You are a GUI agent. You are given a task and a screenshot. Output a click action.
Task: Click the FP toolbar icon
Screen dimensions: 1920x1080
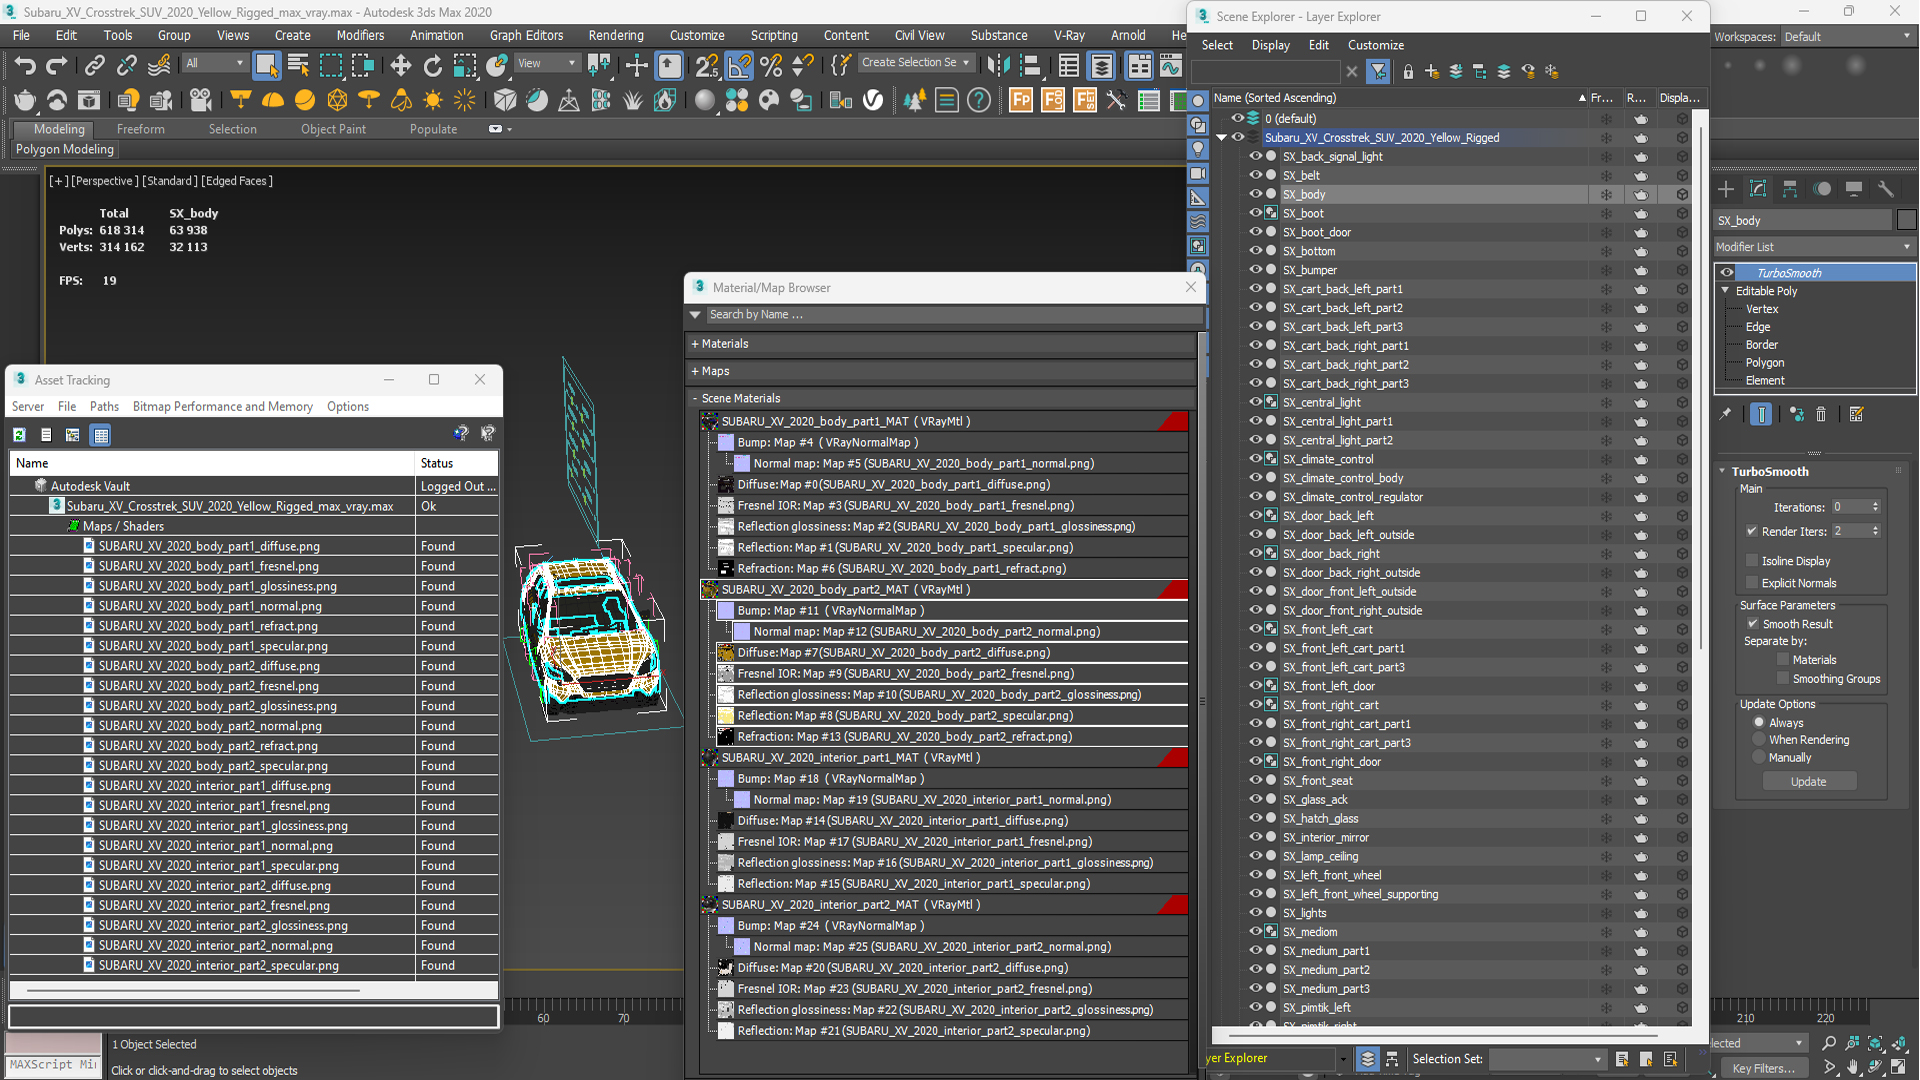coord(1021,100)
